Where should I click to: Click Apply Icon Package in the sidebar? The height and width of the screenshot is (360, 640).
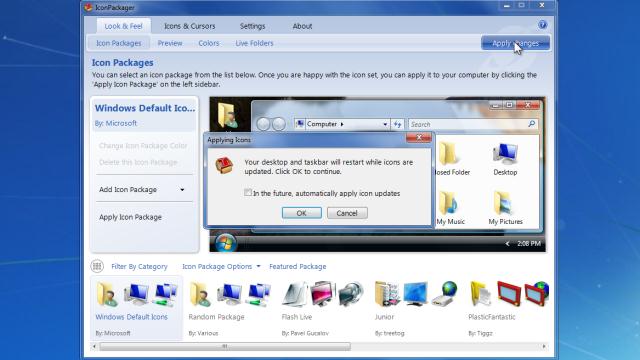(130, 217)
